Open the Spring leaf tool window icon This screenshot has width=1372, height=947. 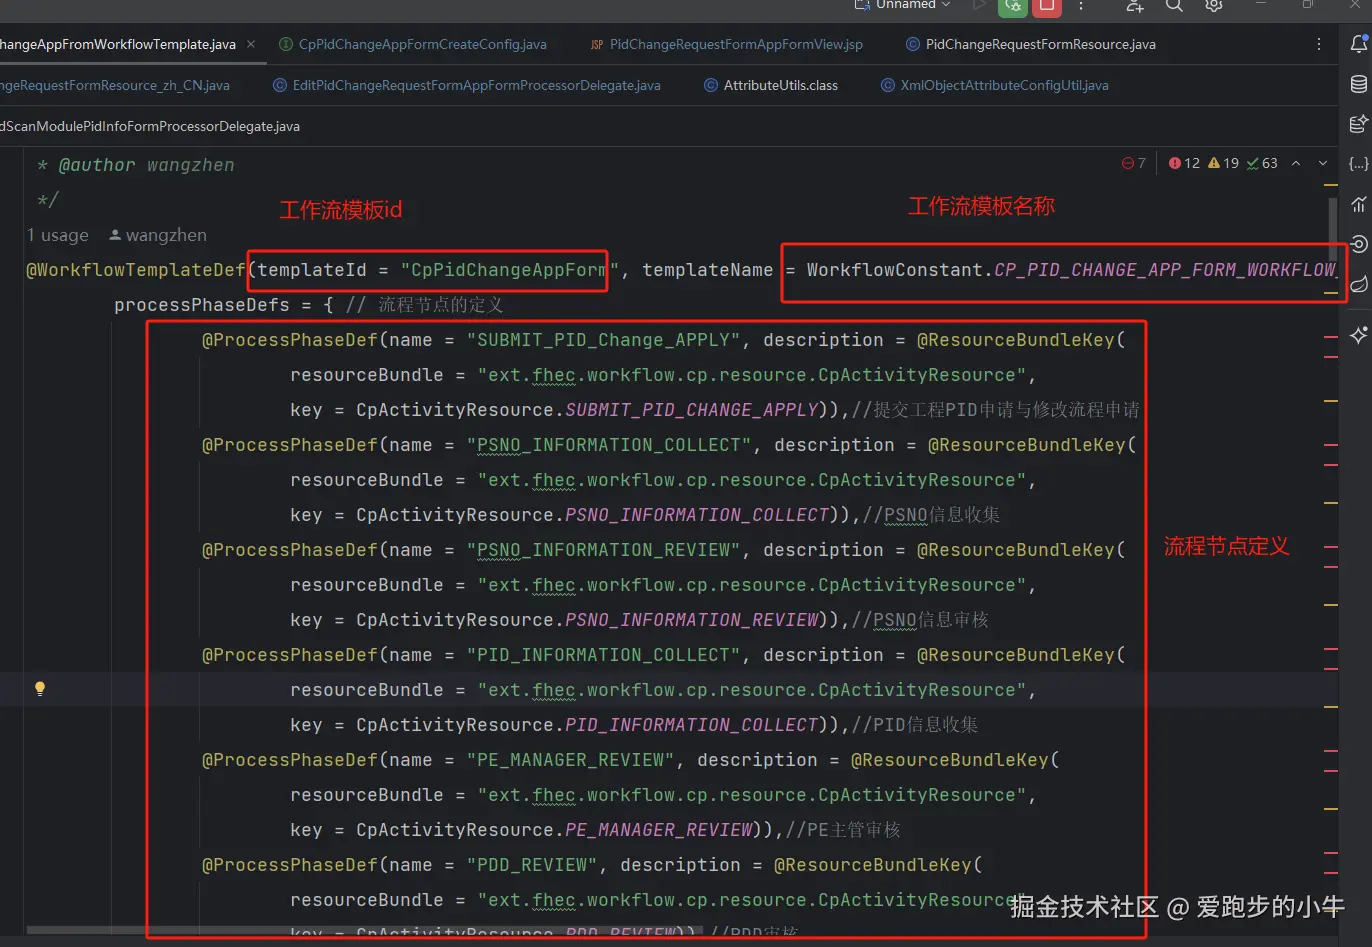[1358, 285]
